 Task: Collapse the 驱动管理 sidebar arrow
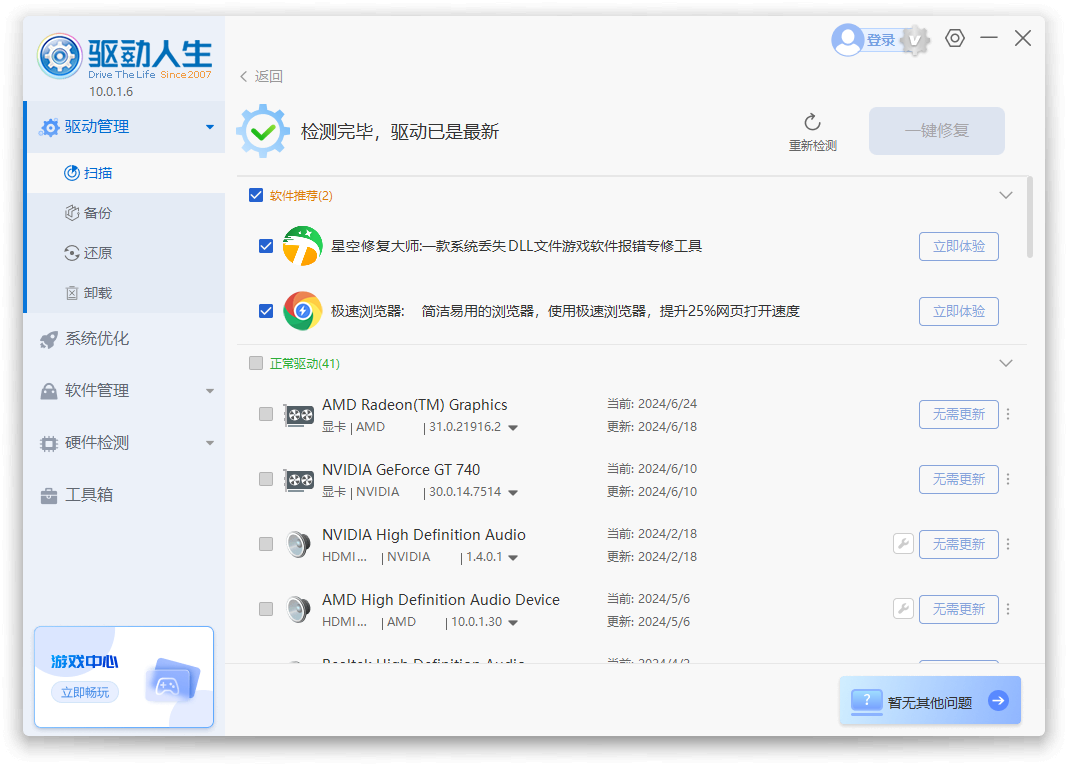[210, 127]
